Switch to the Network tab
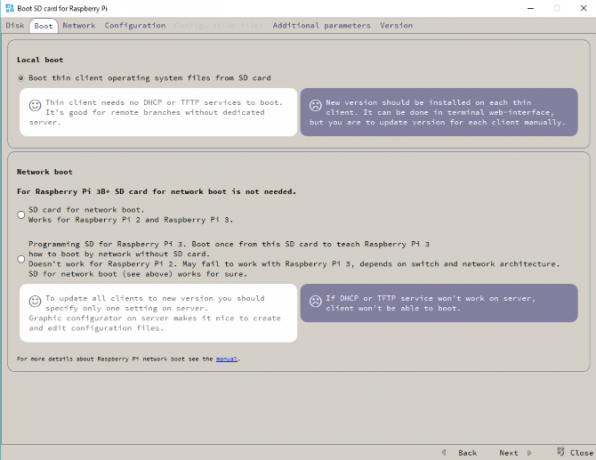Viewport: 596px width, 460px height. coord(79,25)
